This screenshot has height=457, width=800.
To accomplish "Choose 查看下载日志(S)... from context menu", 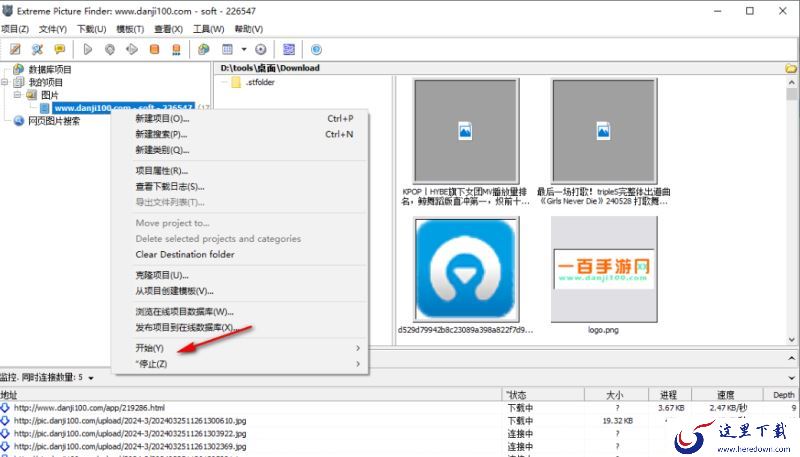I will pos(240,187).
